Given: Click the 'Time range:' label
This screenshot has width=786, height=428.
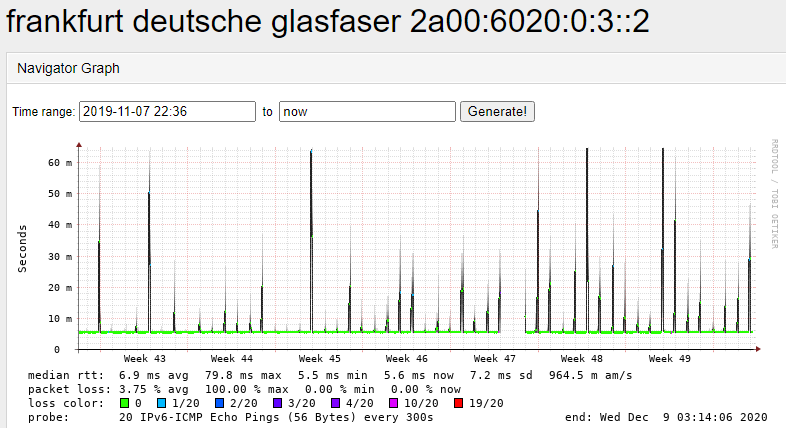Looking at the screenshot, I should [44, 112].
